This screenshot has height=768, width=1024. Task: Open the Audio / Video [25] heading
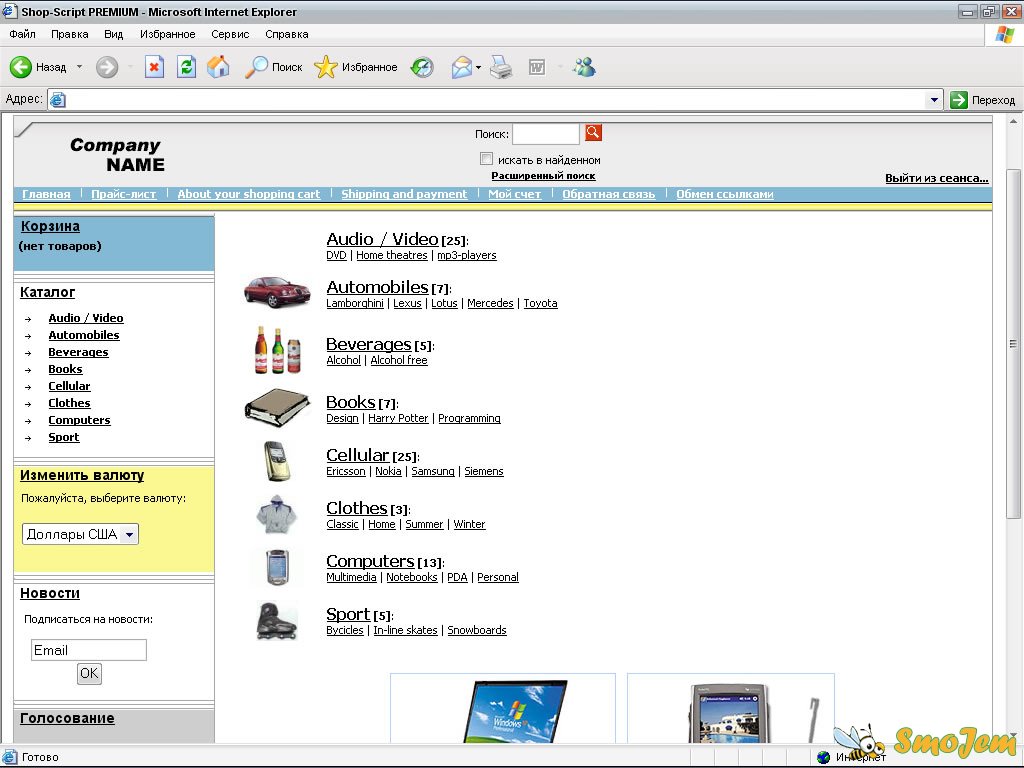(x=397, y=239)
